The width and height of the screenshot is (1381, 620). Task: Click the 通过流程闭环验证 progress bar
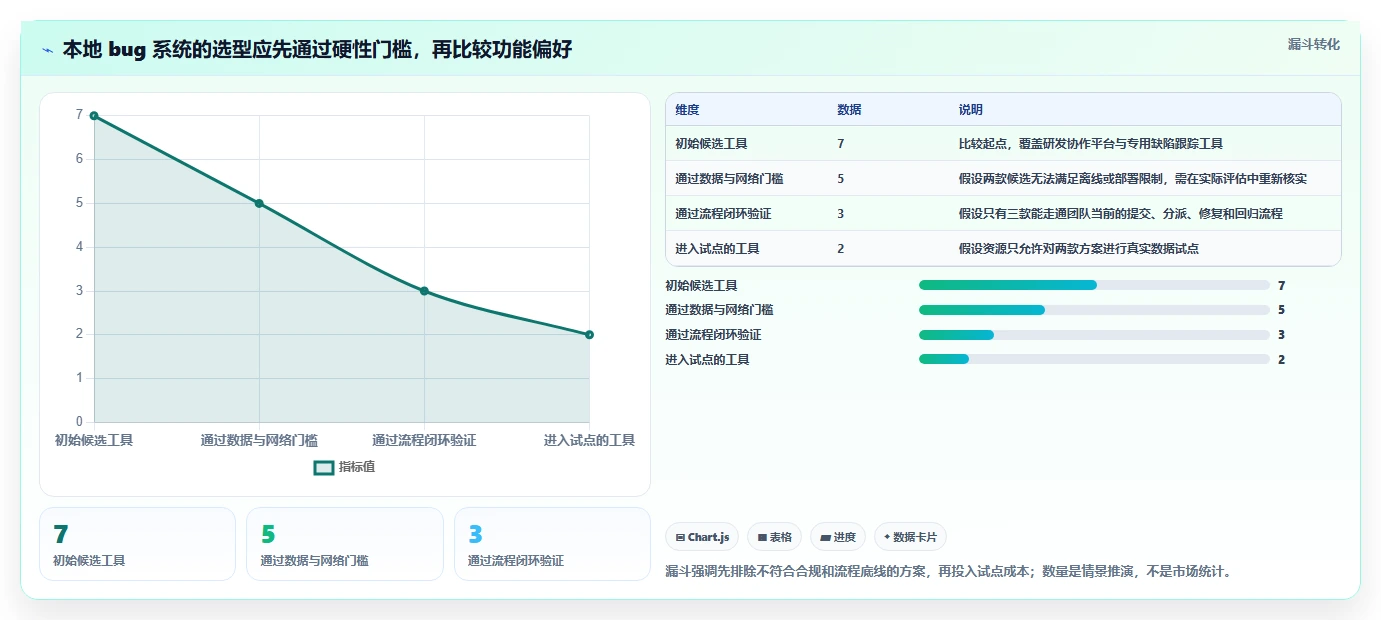[x=1094, y=335]
